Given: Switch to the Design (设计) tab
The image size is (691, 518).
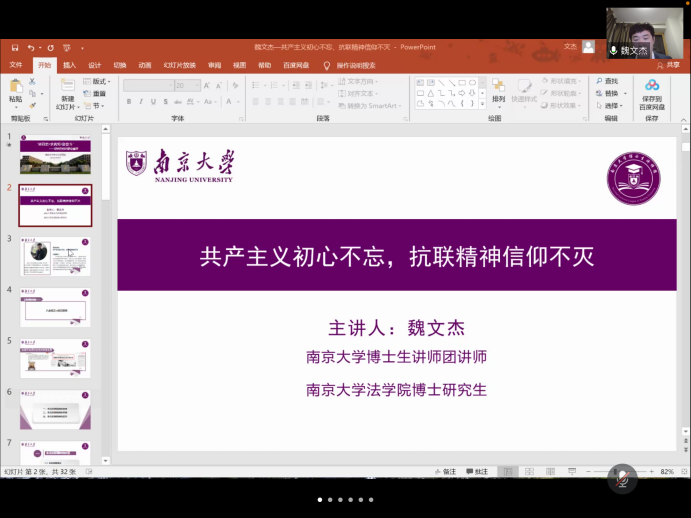Looking at the screenshot, I should (x=95, y=65).
